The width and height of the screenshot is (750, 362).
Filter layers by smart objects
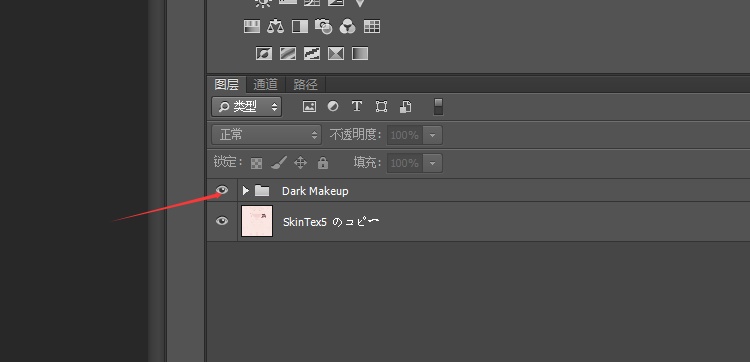click(405, 107)
